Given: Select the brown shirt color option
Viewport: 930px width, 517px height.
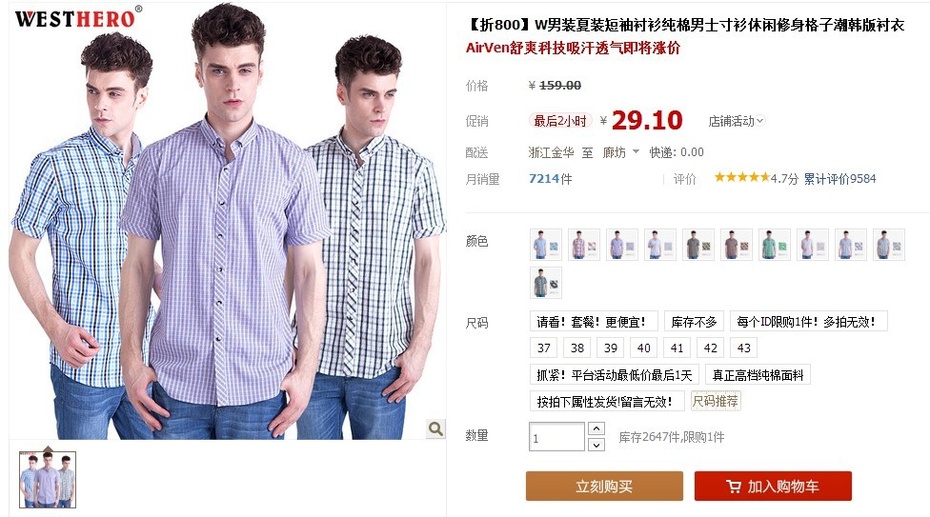Looking at the screenshot, I should pos(736,244).
